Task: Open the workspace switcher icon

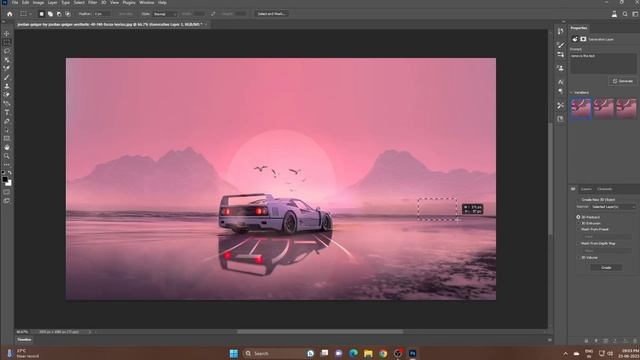Action: (x=635, y=14)
